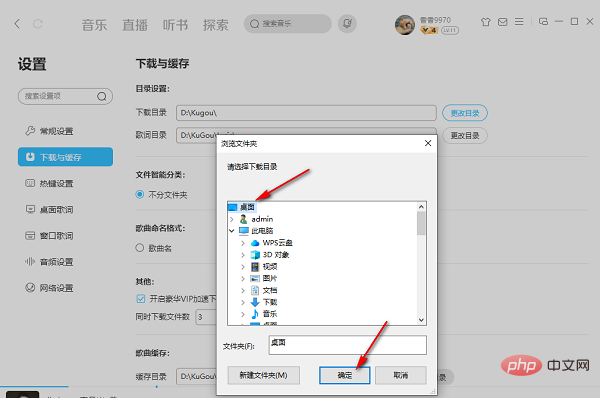Click the folder tree scrollbar down arrow

(x=421, y=320)
